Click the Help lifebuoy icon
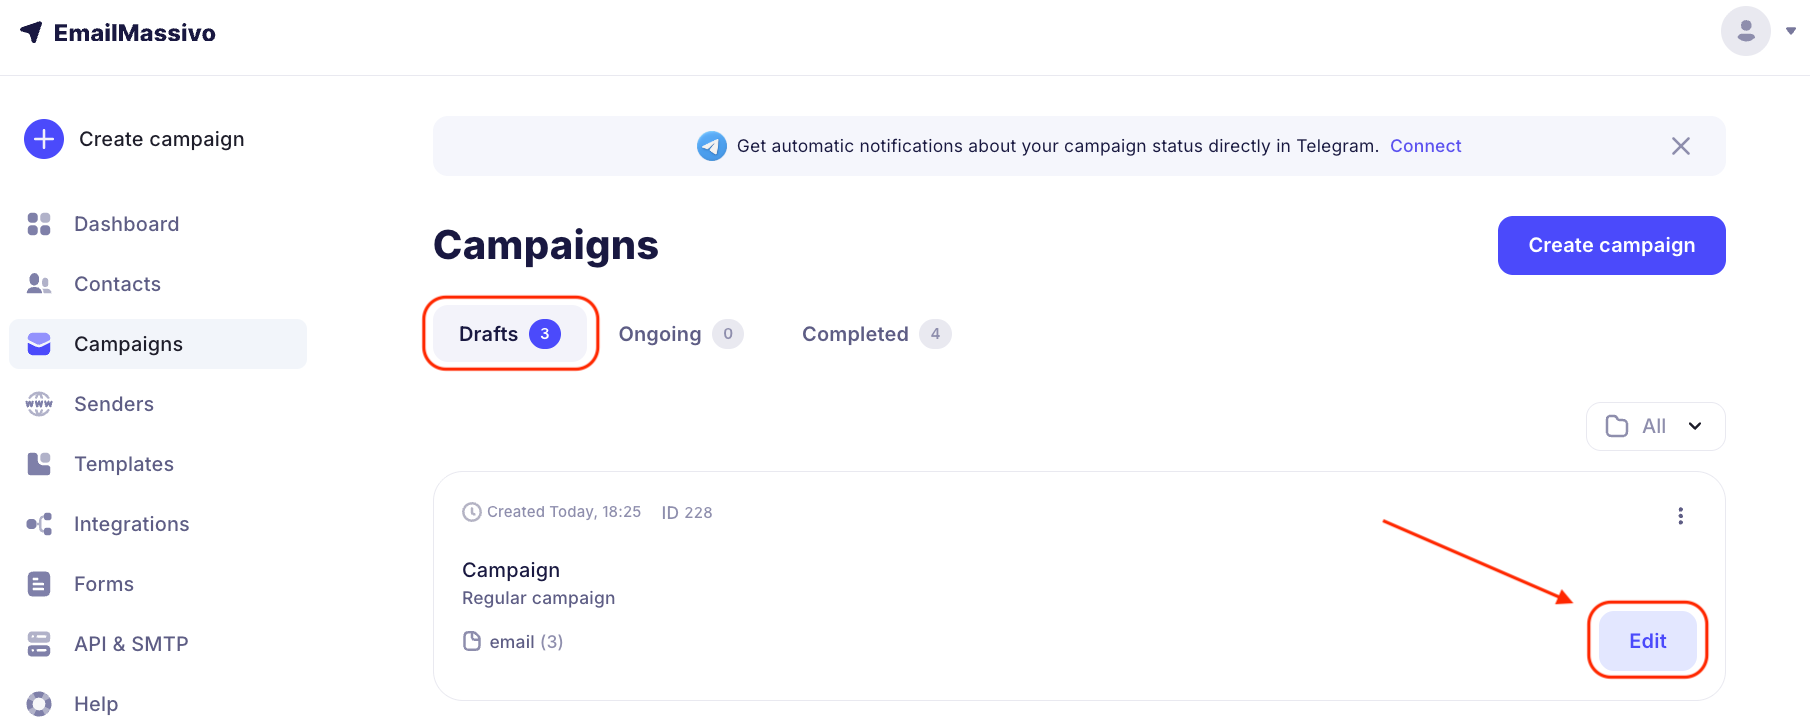This screenshot has height=720, width=1810. 39,704
